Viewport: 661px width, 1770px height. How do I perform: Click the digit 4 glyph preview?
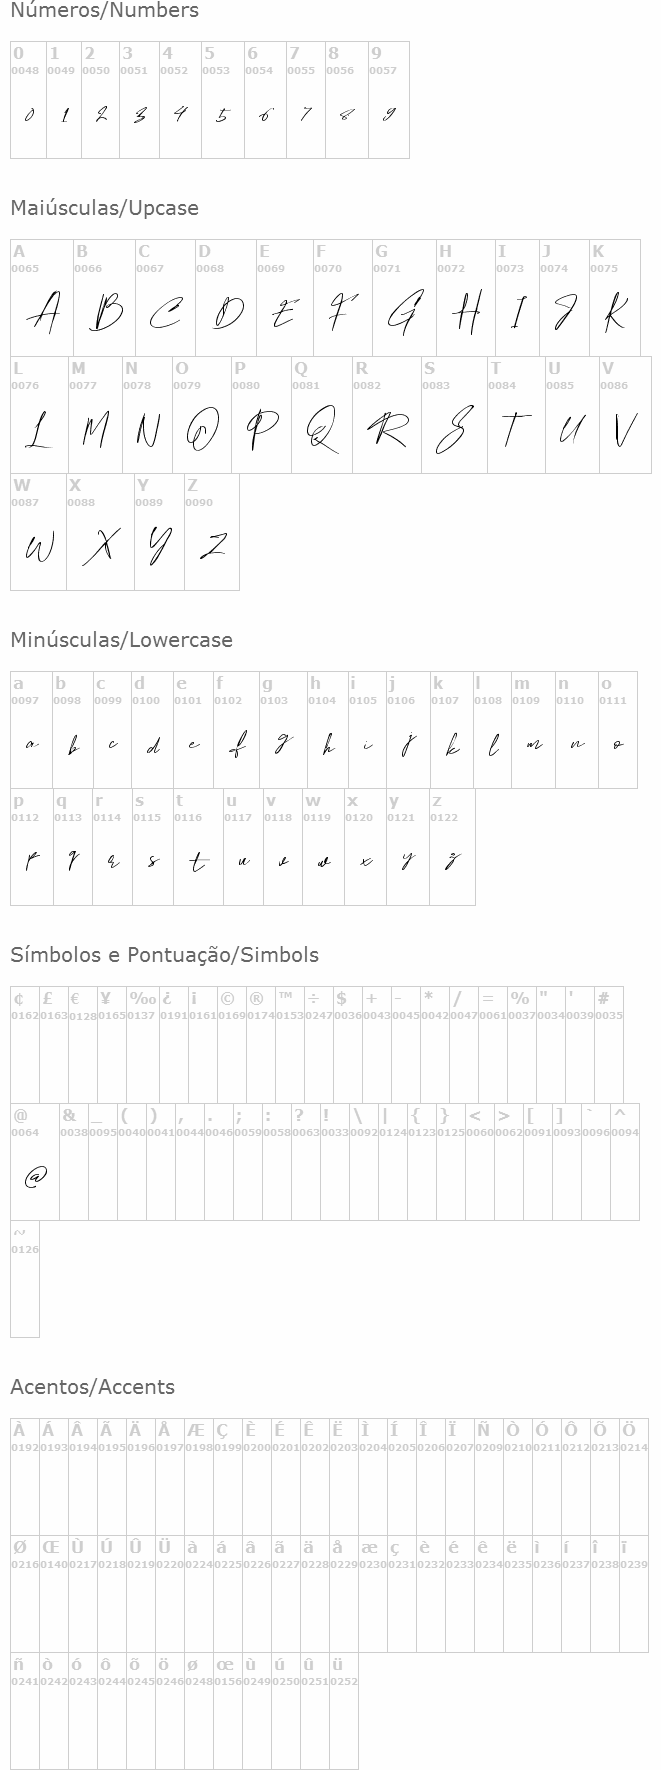coord(179,114)
